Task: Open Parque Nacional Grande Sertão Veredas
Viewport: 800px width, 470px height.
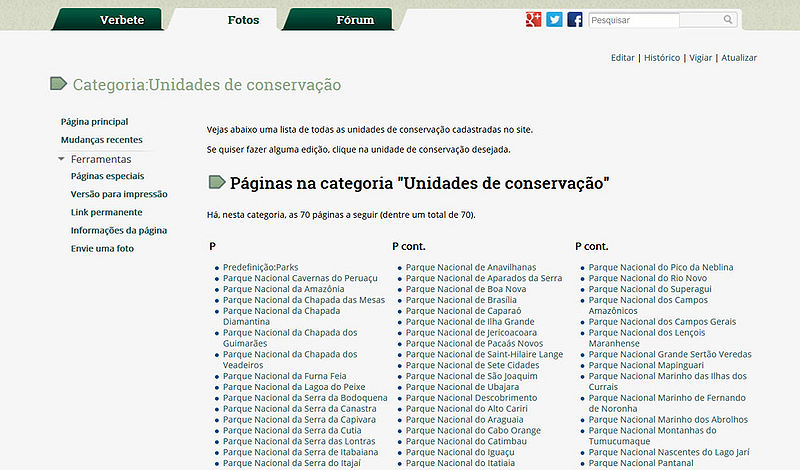Action: pos(670,354)
